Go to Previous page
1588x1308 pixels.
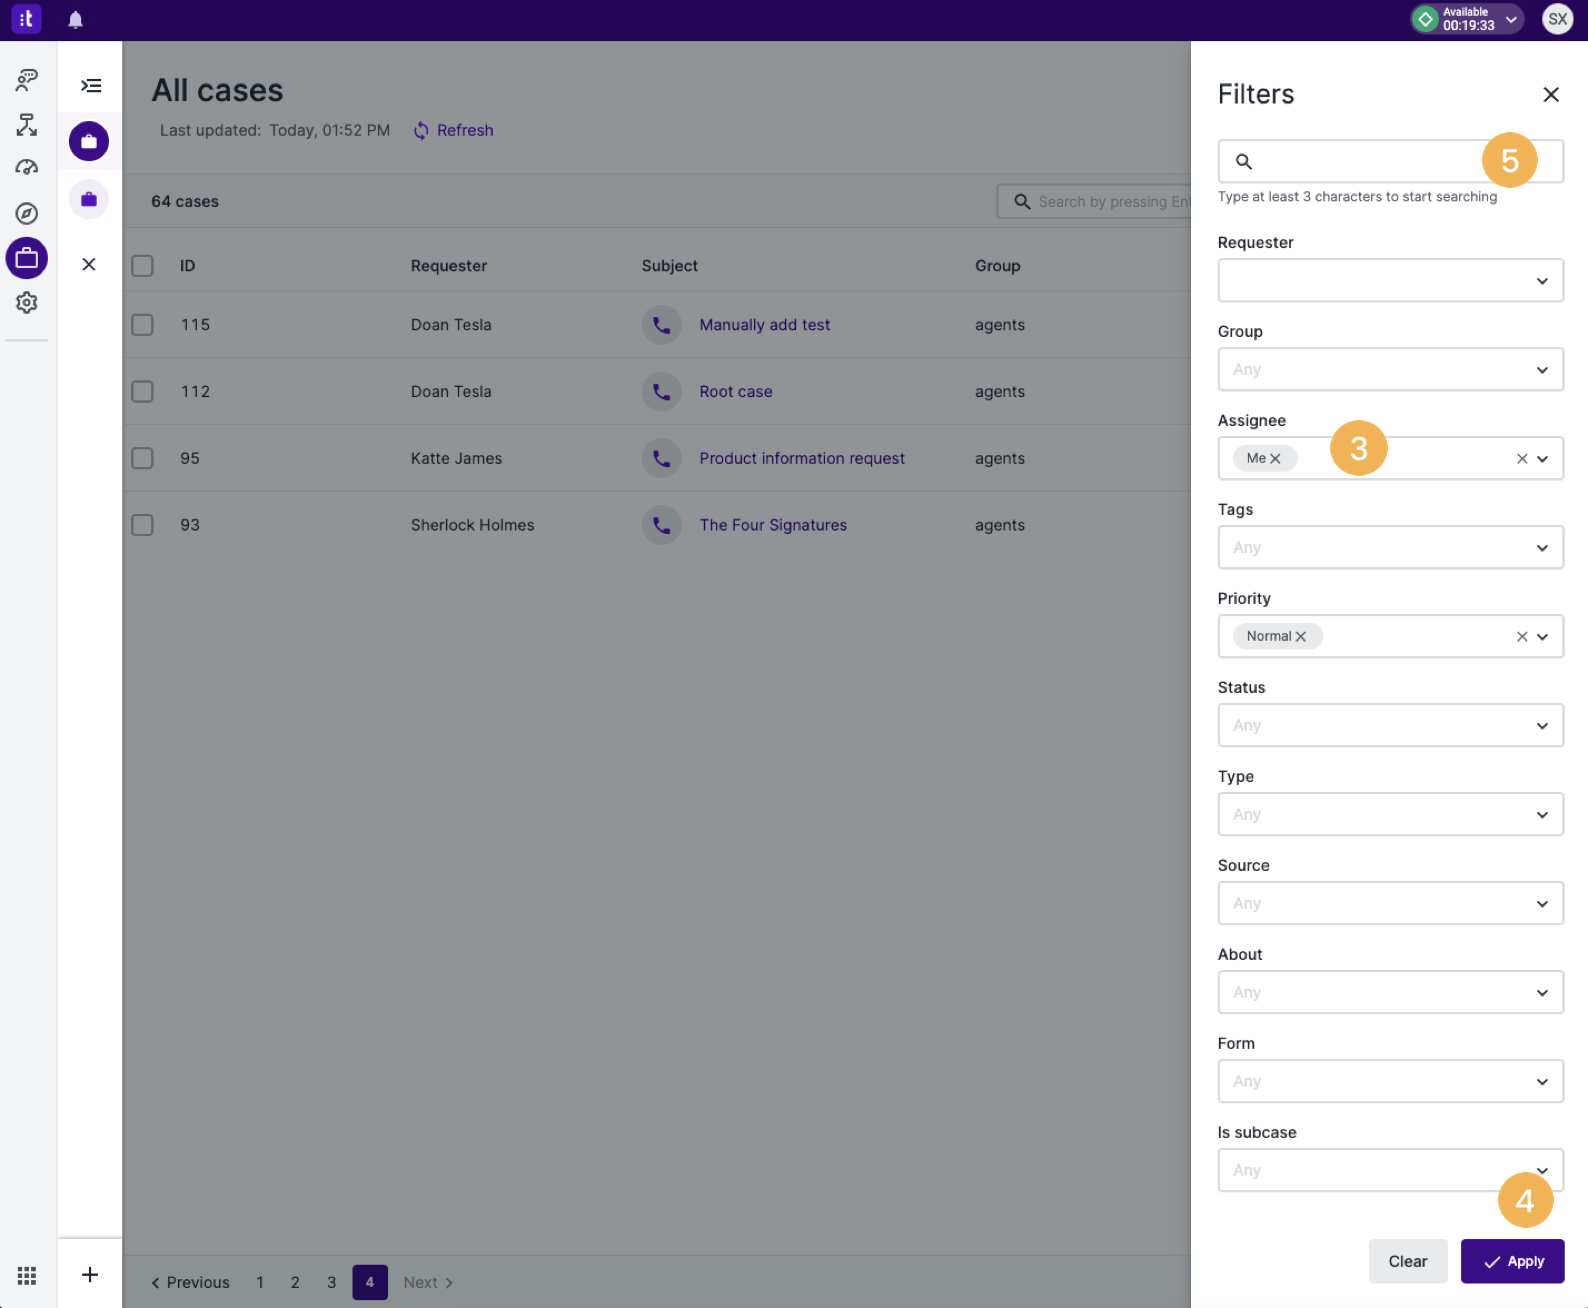190,1282
